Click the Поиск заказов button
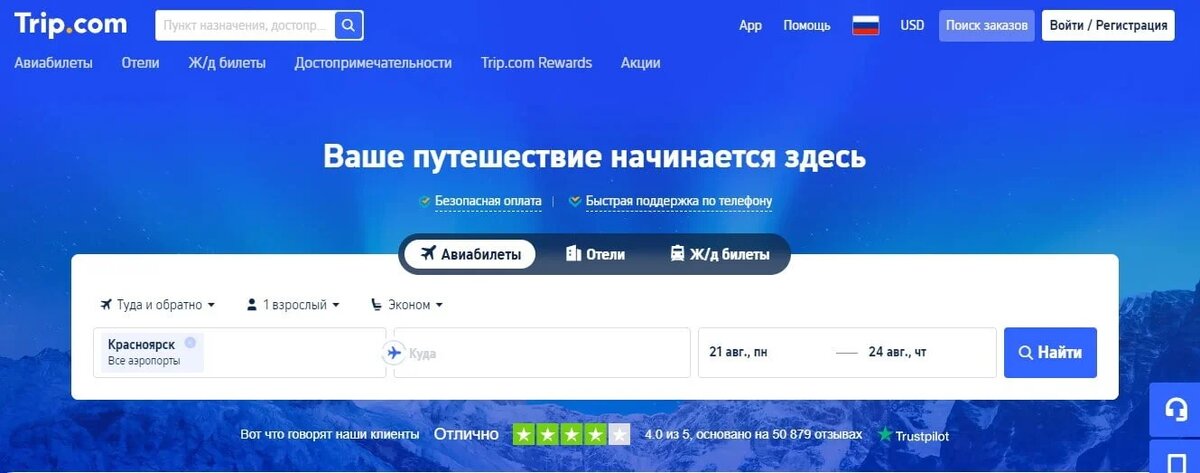The width and height of the screenshot is (1200, 473). pyautogui.click(x=987, y=25)
